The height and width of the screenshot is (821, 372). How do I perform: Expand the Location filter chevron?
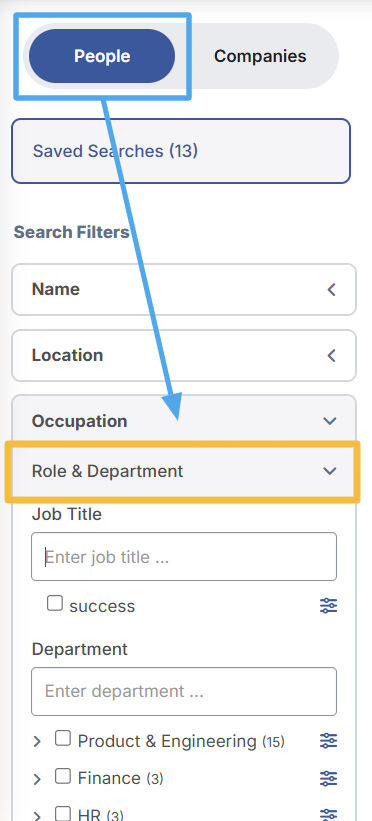[331, 356]
